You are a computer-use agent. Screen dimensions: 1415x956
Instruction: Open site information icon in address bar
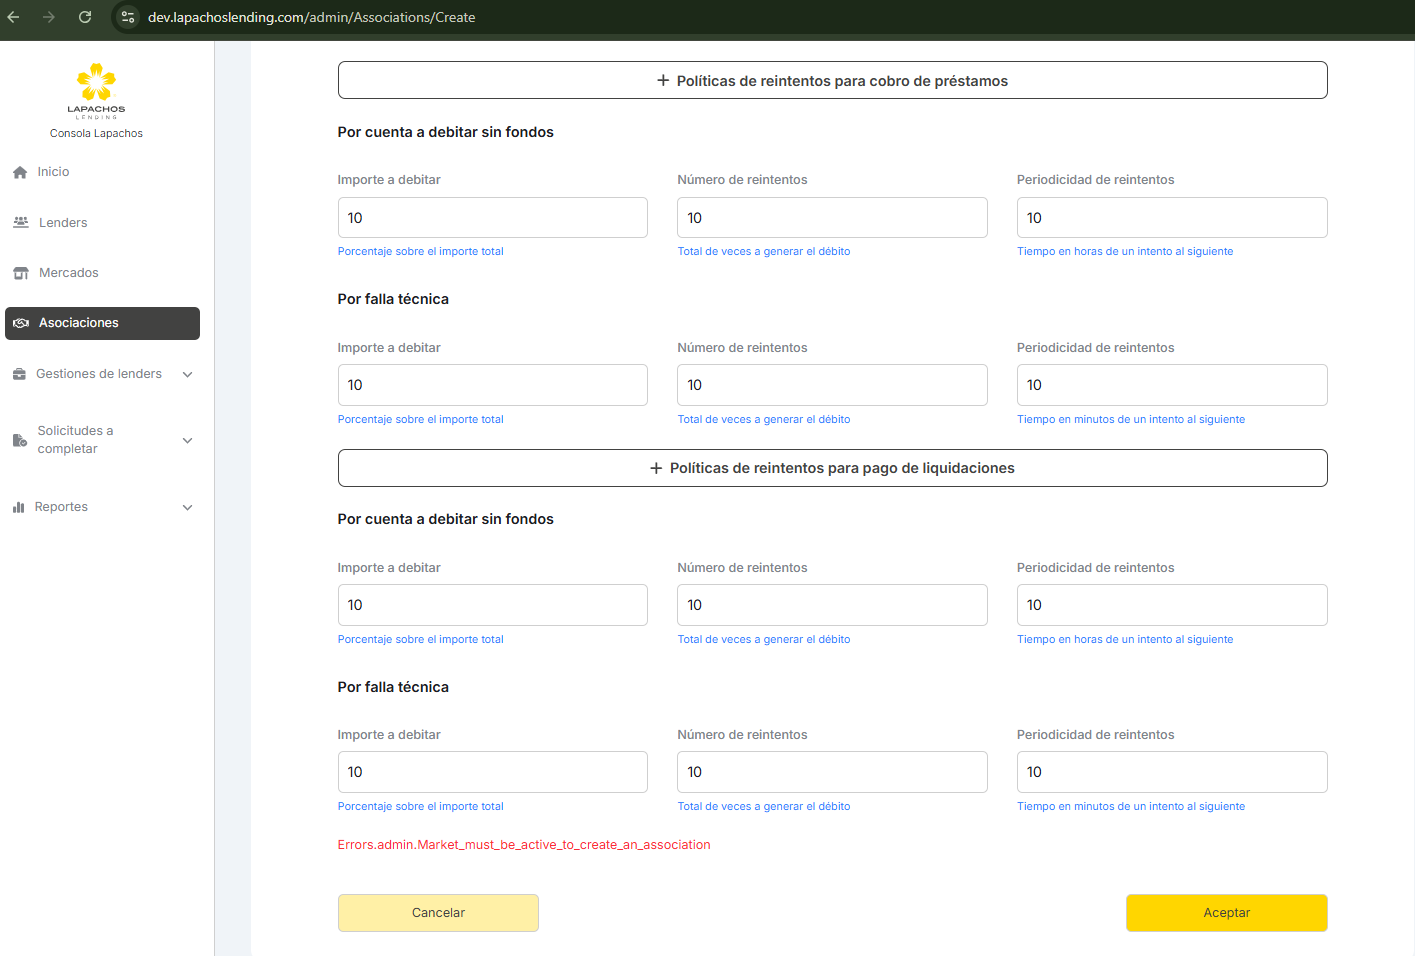click(x=128, y=17)
